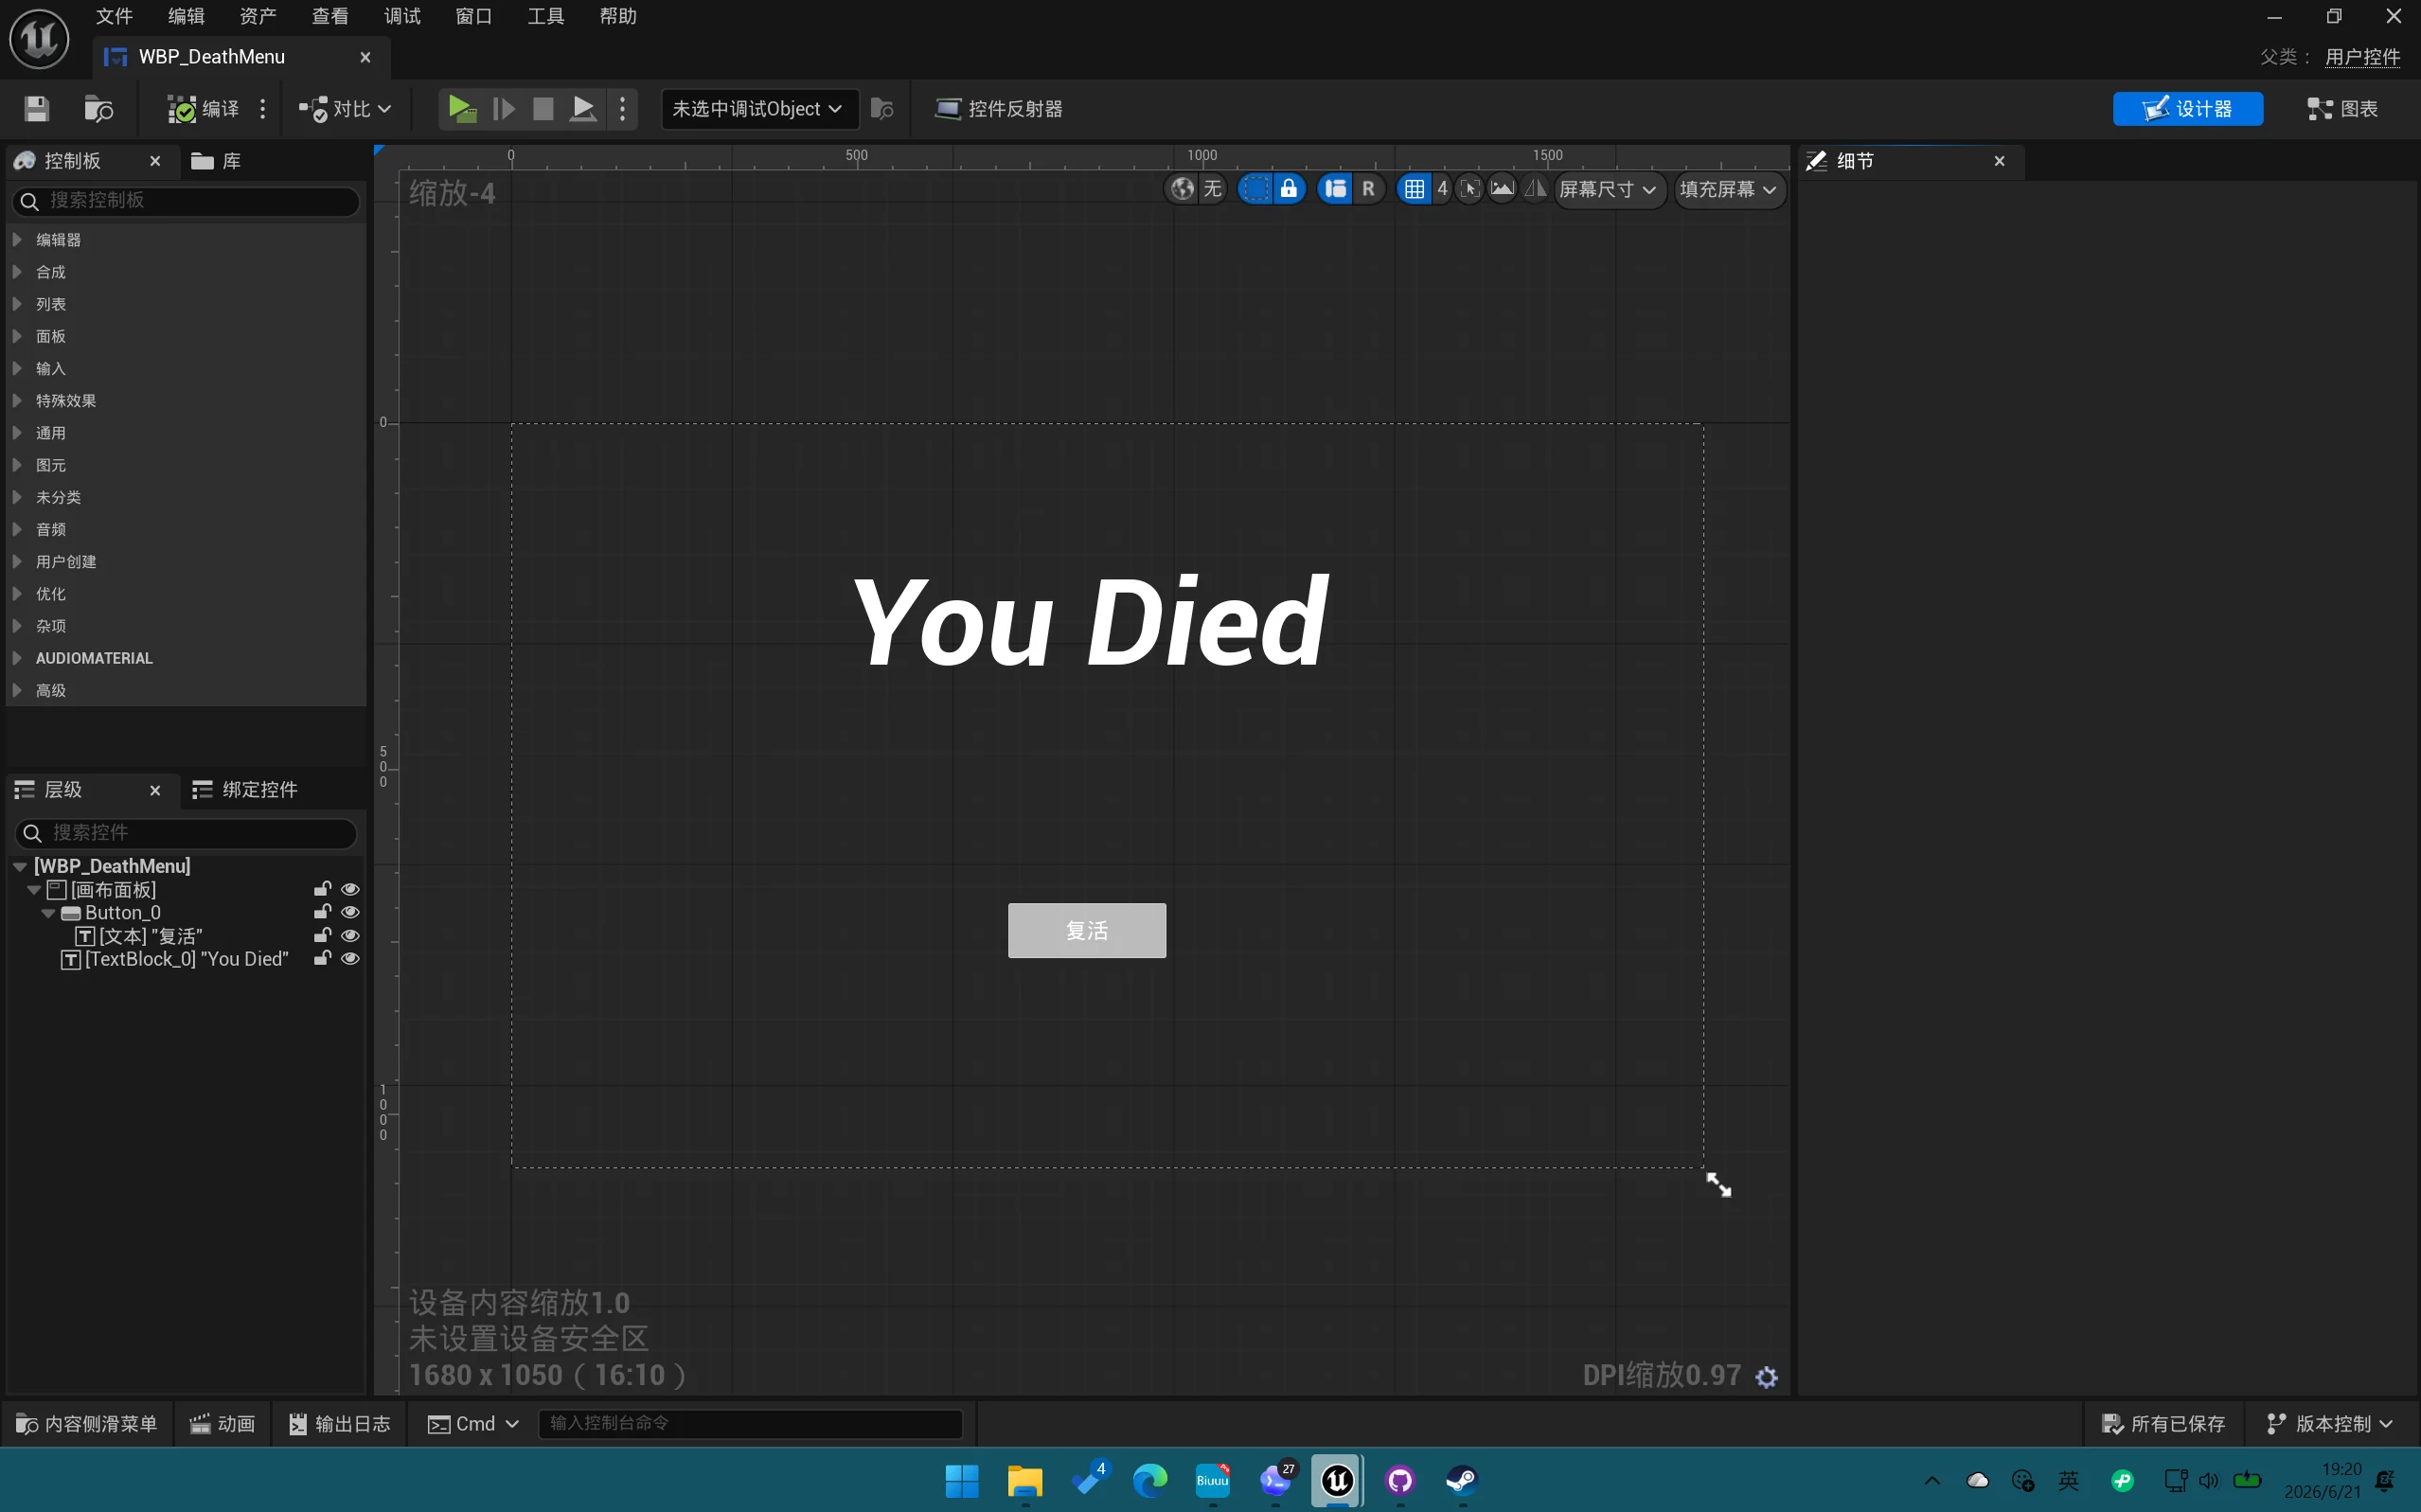The width and height of the screenshot is (2421, 1512).
Task: Expand the 用户创建 palette category
Action: point(17,562)
